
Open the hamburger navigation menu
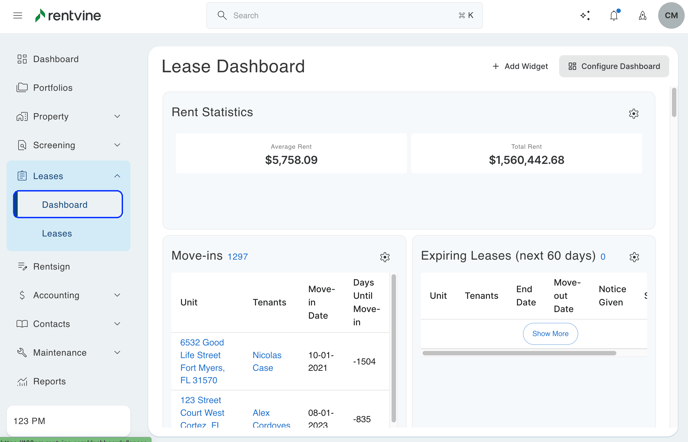tap(17, 16)
